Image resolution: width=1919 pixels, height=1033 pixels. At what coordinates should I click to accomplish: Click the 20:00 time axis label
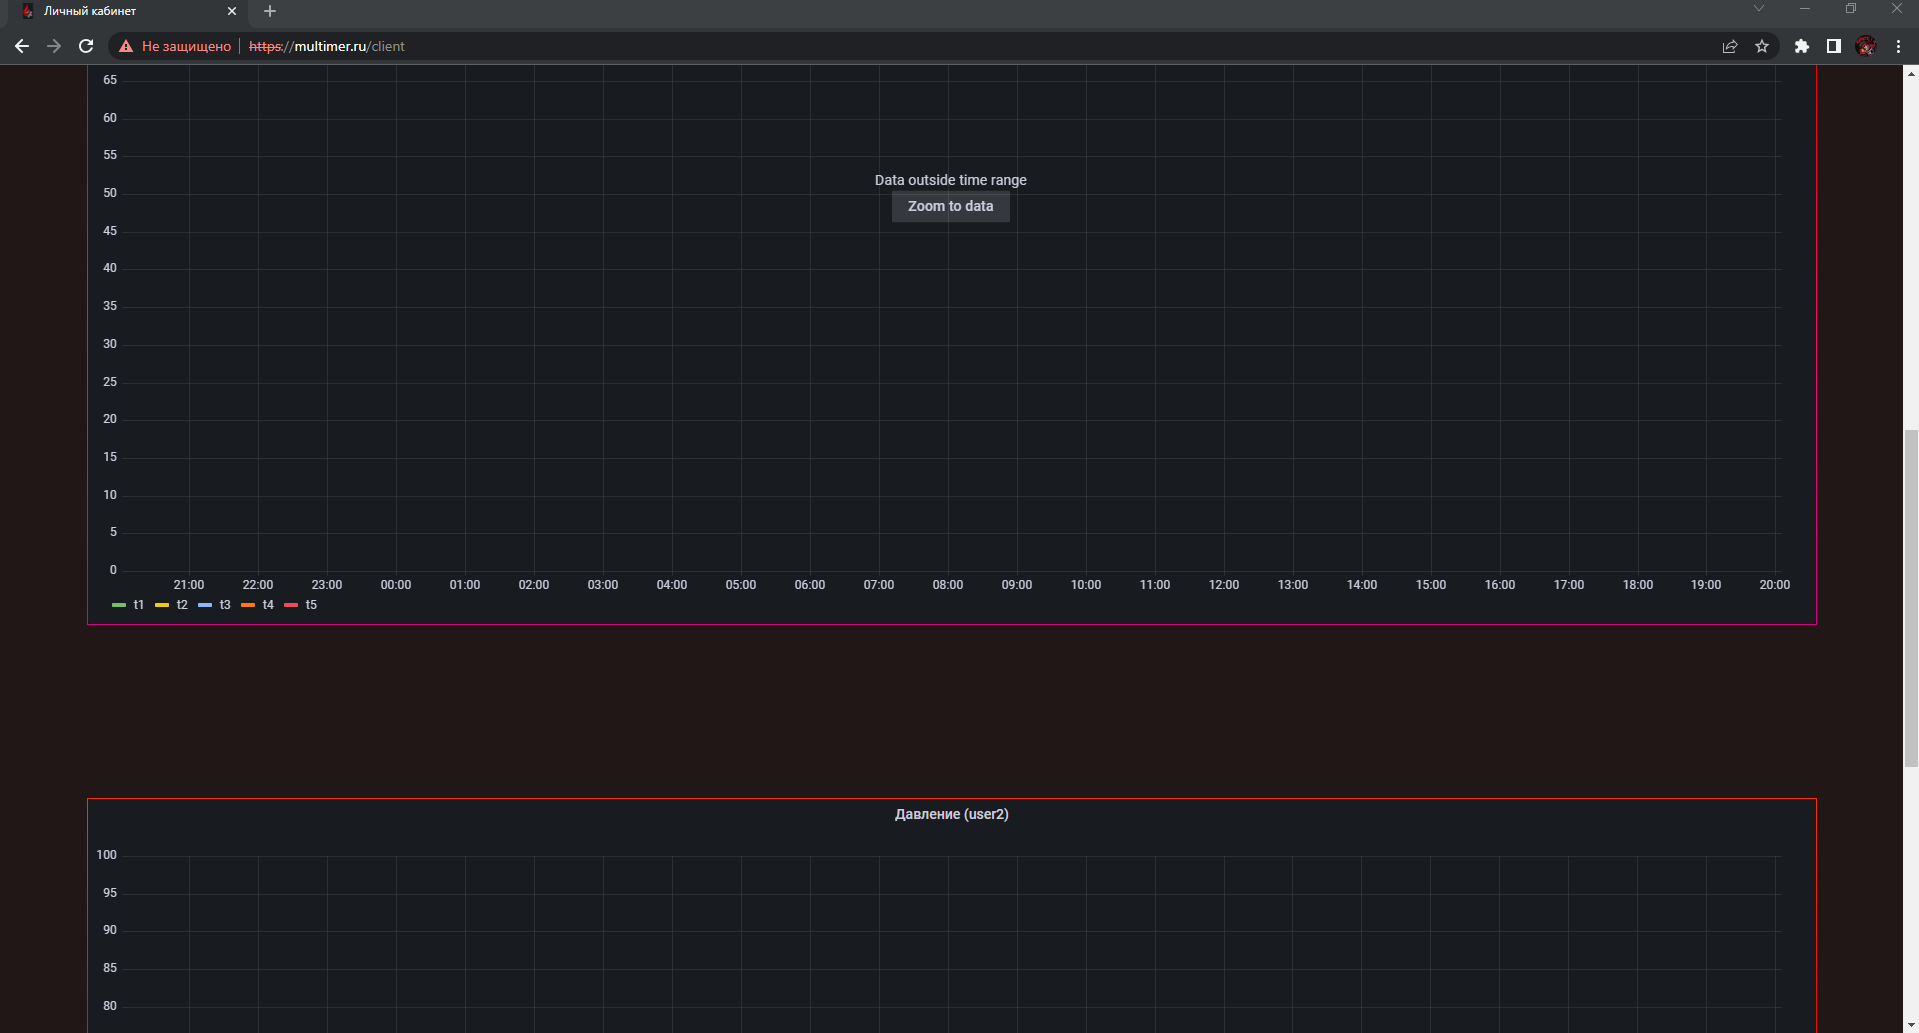pos(1774,585)
